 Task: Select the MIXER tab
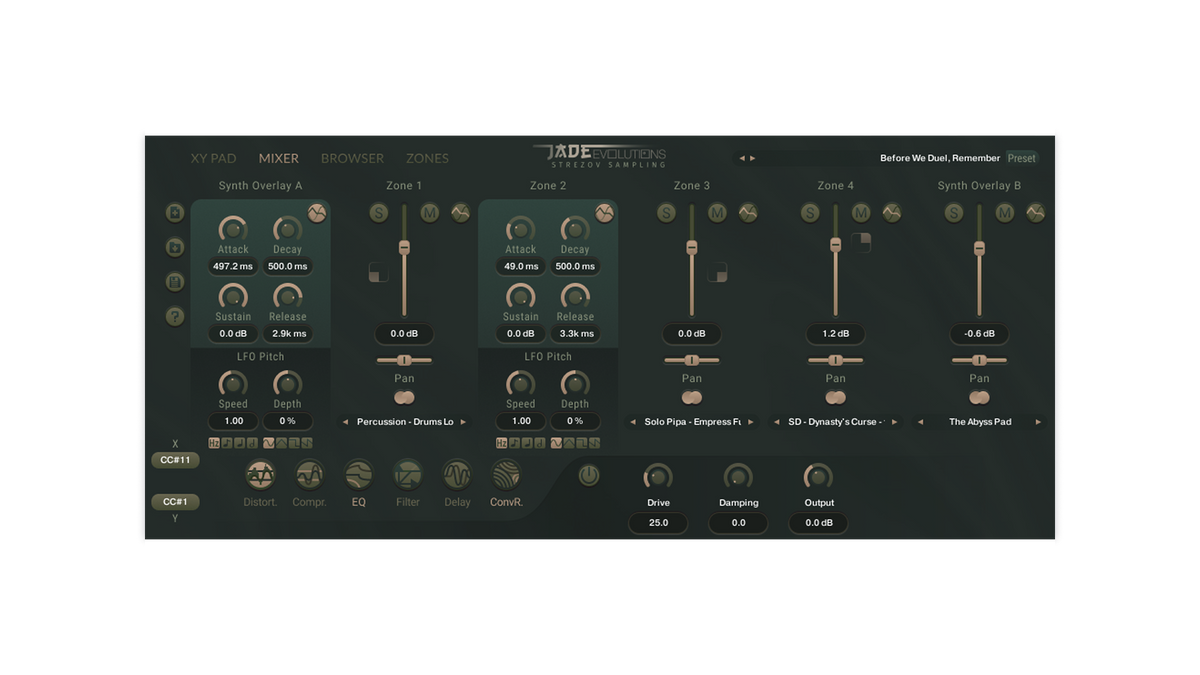click(x=279, y=158)
